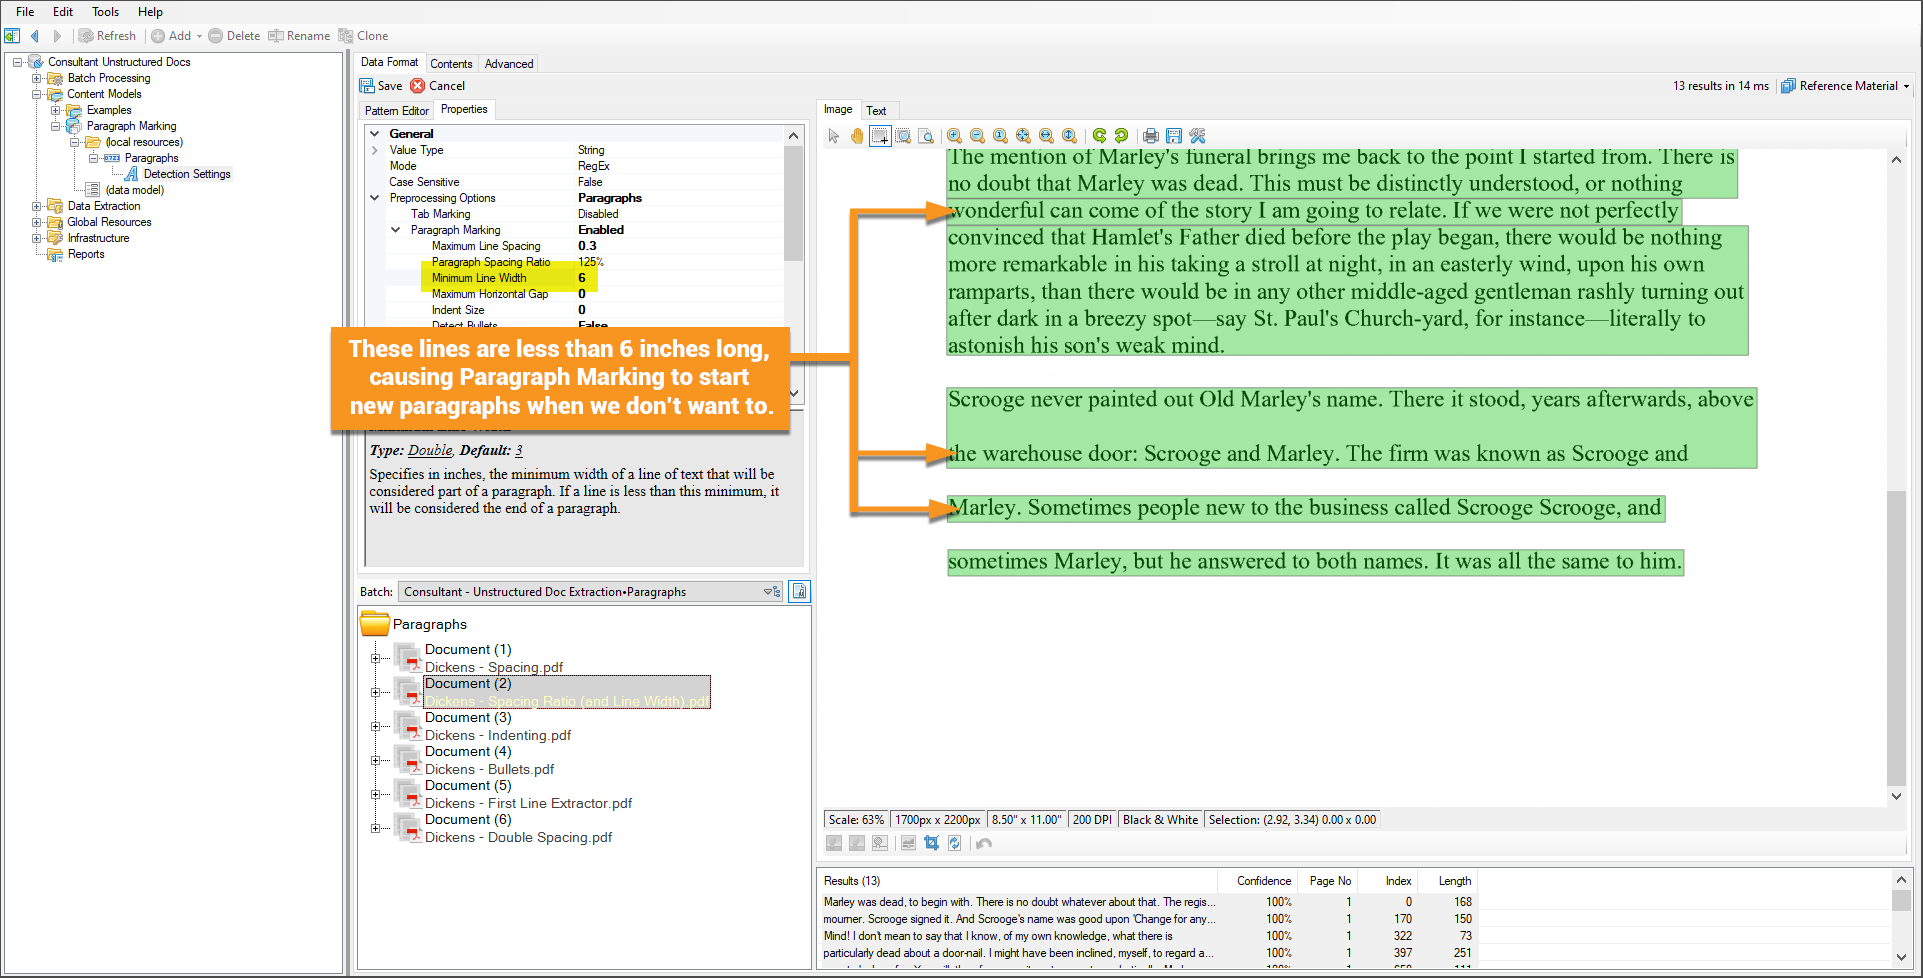Click the Save button
The width and height of the screenshot is (1923, 978).
[381, 86]
